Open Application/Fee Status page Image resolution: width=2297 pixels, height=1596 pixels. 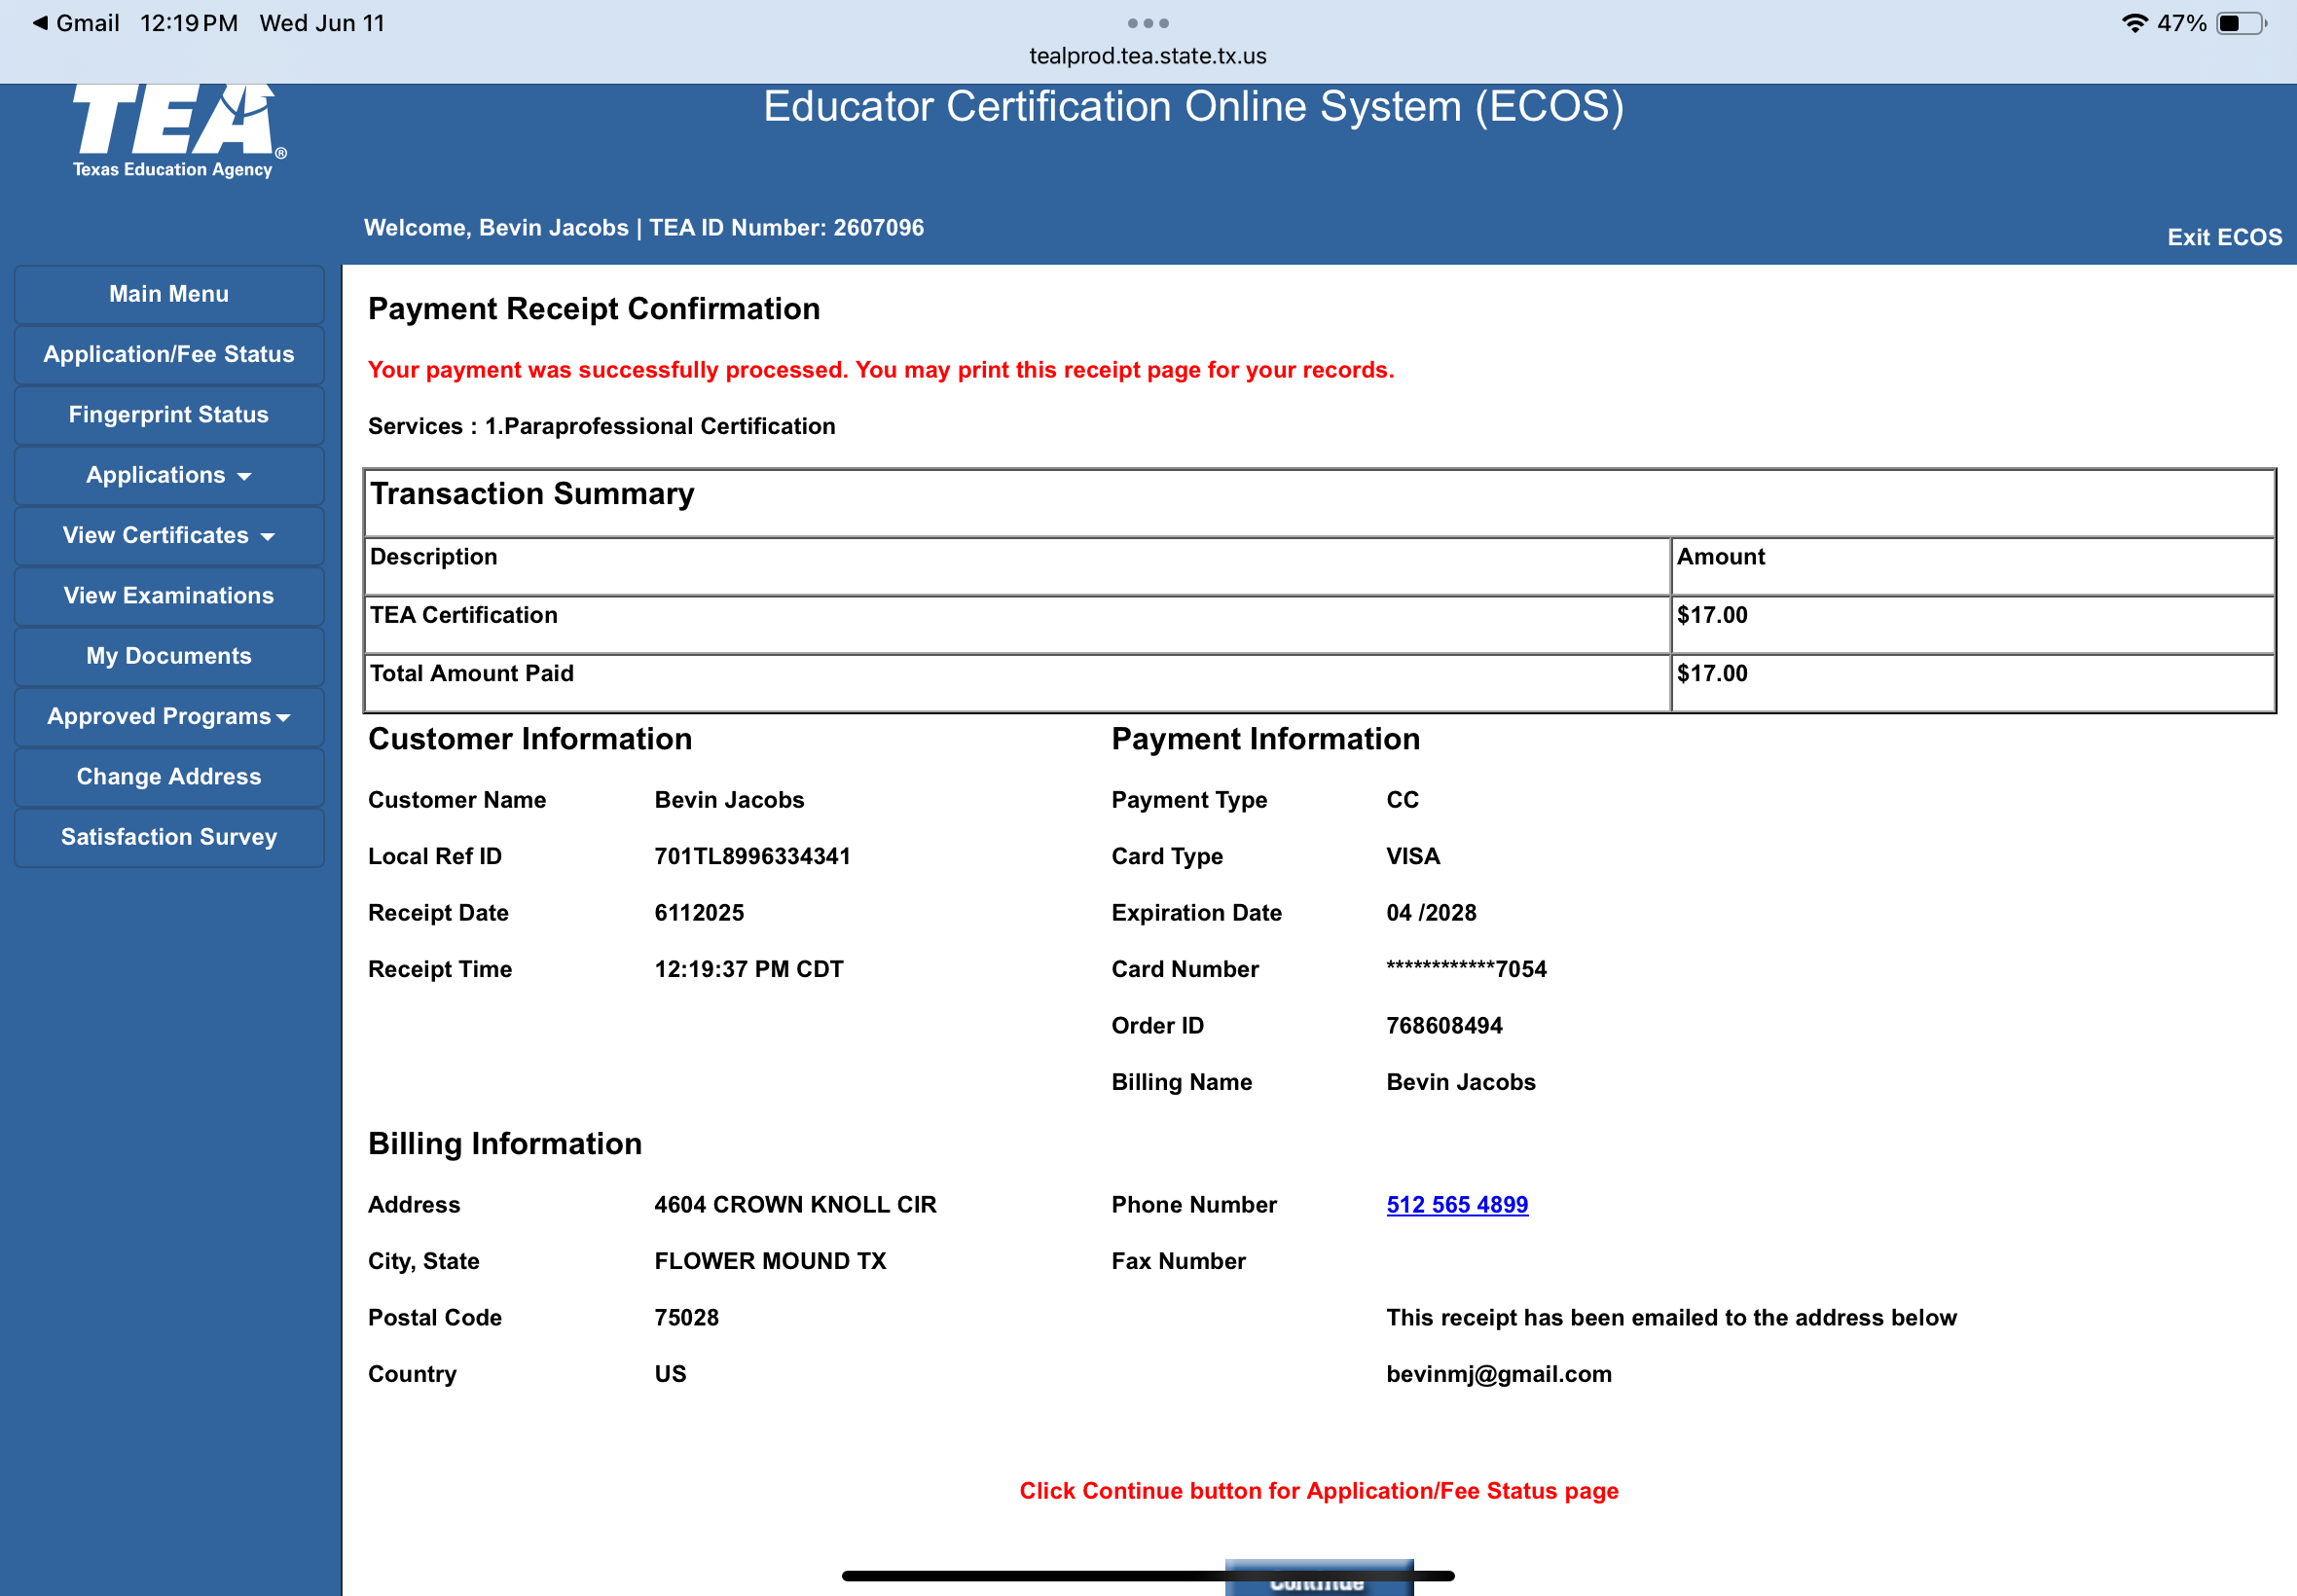point(168,354)
